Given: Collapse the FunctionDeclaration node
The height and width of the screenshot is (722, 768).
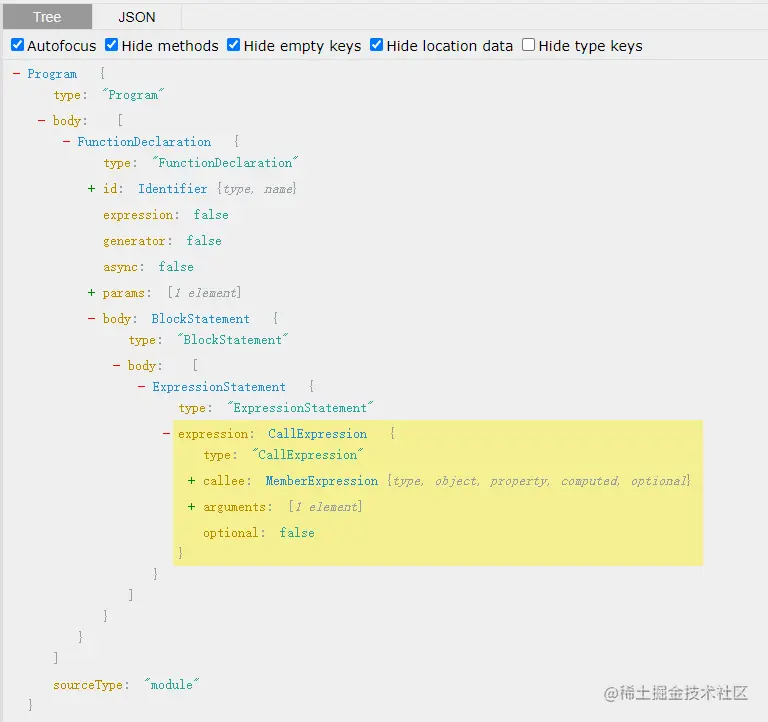Looking at the screenshot, I should 67,142.
